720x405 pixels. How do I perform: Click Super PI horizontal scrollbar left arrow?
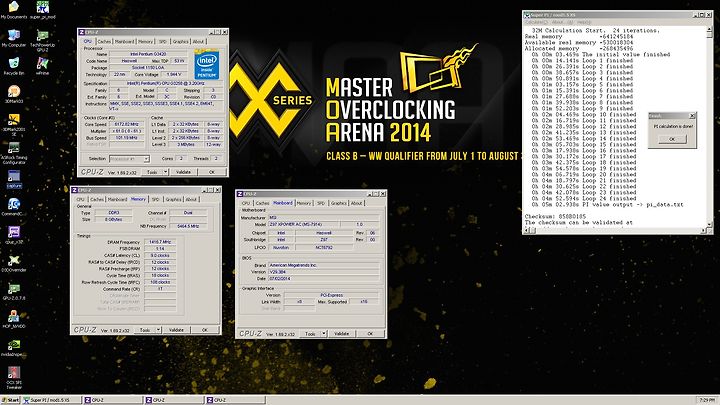coord(526,231)
